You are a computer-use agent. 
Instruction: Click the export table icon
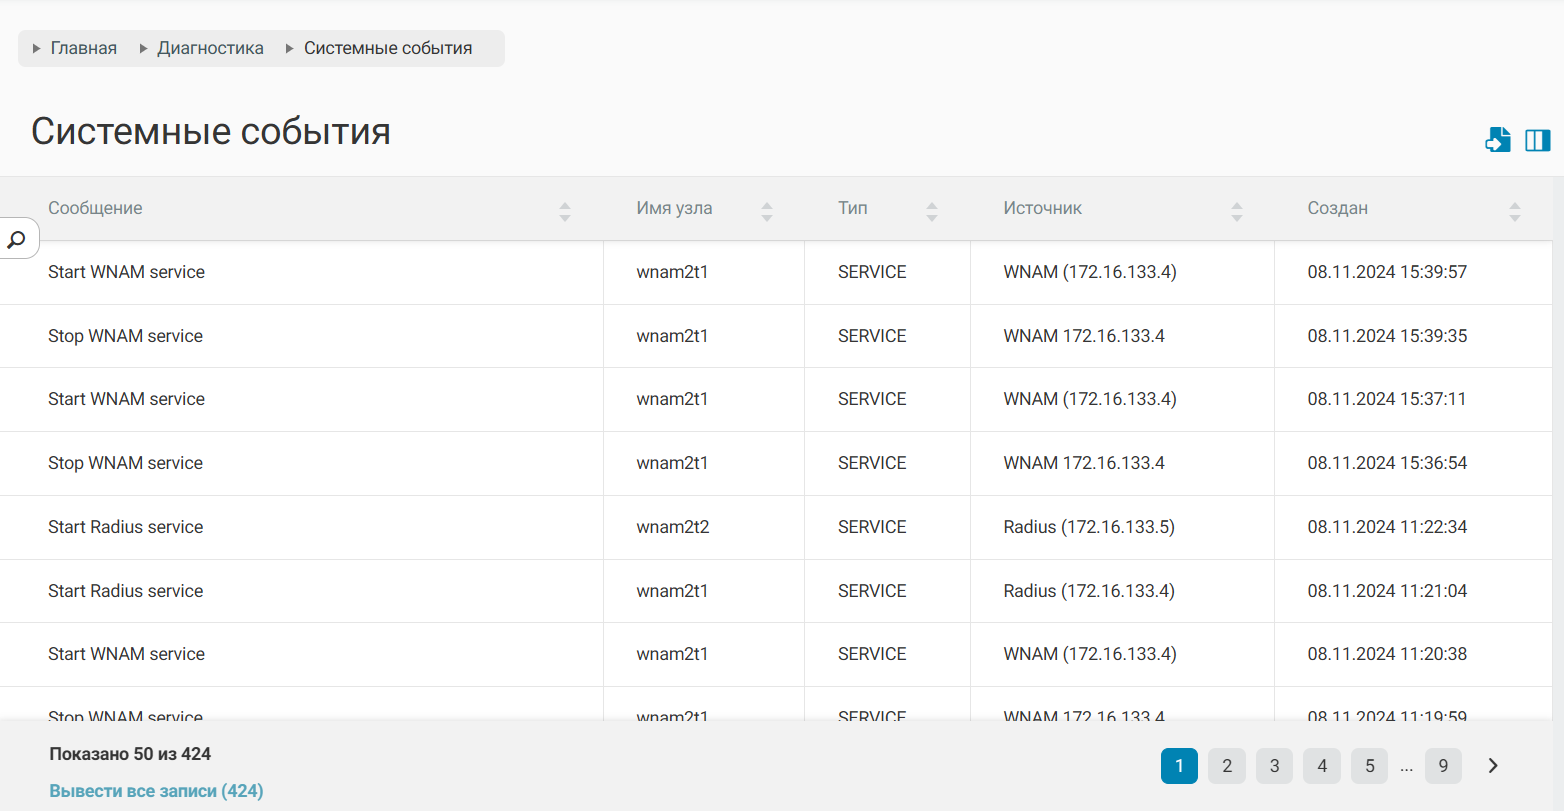(x=1497, y=140)
